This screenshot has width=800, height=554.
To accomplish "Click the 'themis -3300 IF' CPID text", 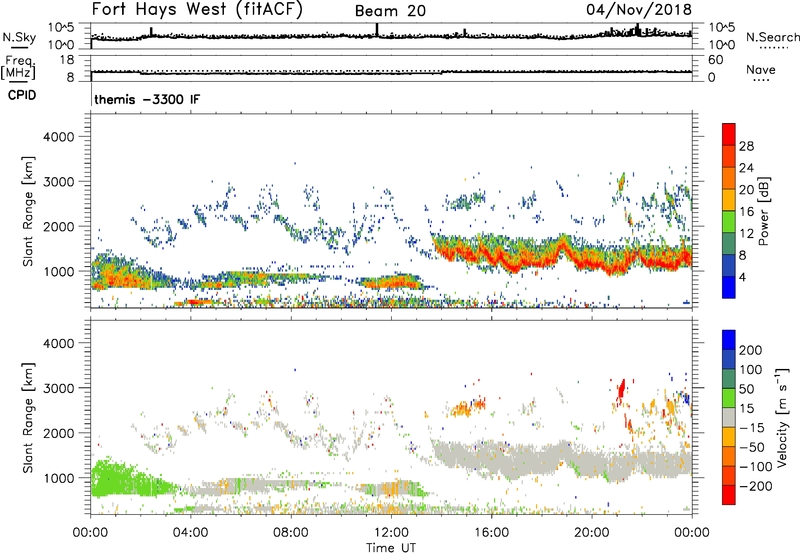I will pos(147,99).
